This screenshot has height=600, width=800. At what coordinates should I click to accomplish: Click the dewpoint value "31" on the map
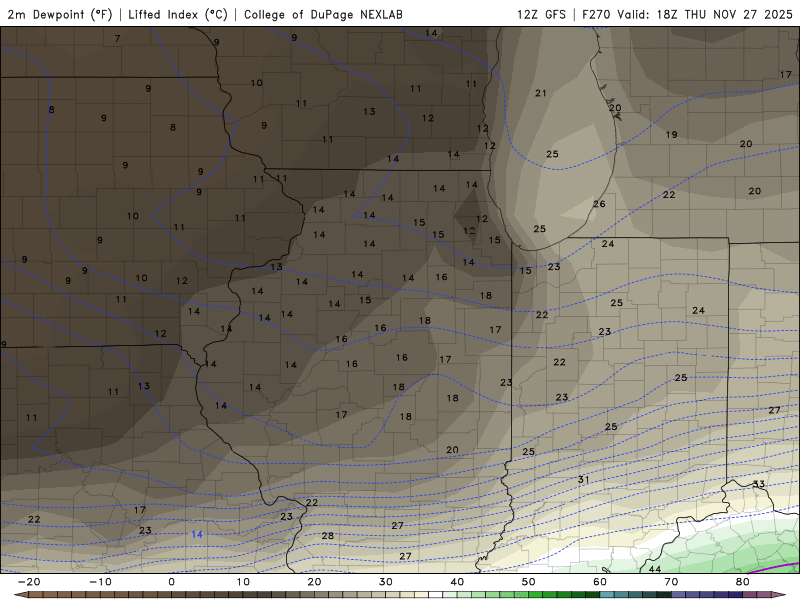(584, 480)
